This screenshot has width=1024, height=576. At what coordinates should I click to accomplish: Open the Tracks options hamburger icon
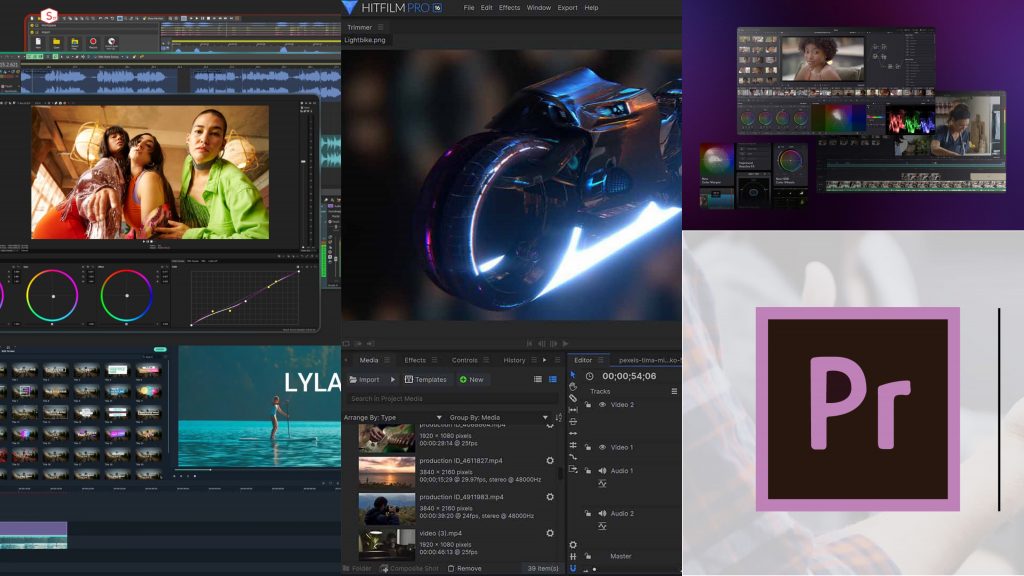(x=675, y=390)
